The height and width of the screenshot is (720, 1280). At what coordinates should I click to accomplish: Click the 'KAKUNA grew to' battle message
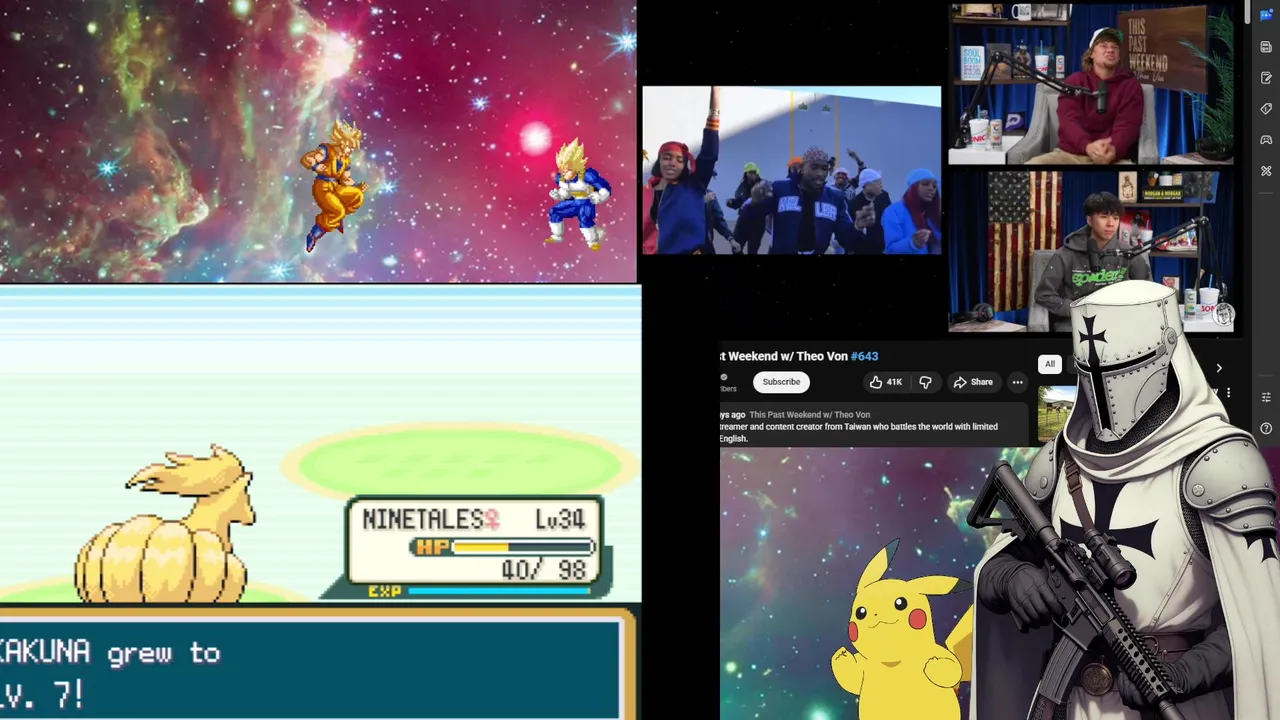click(x=110, y=653)
